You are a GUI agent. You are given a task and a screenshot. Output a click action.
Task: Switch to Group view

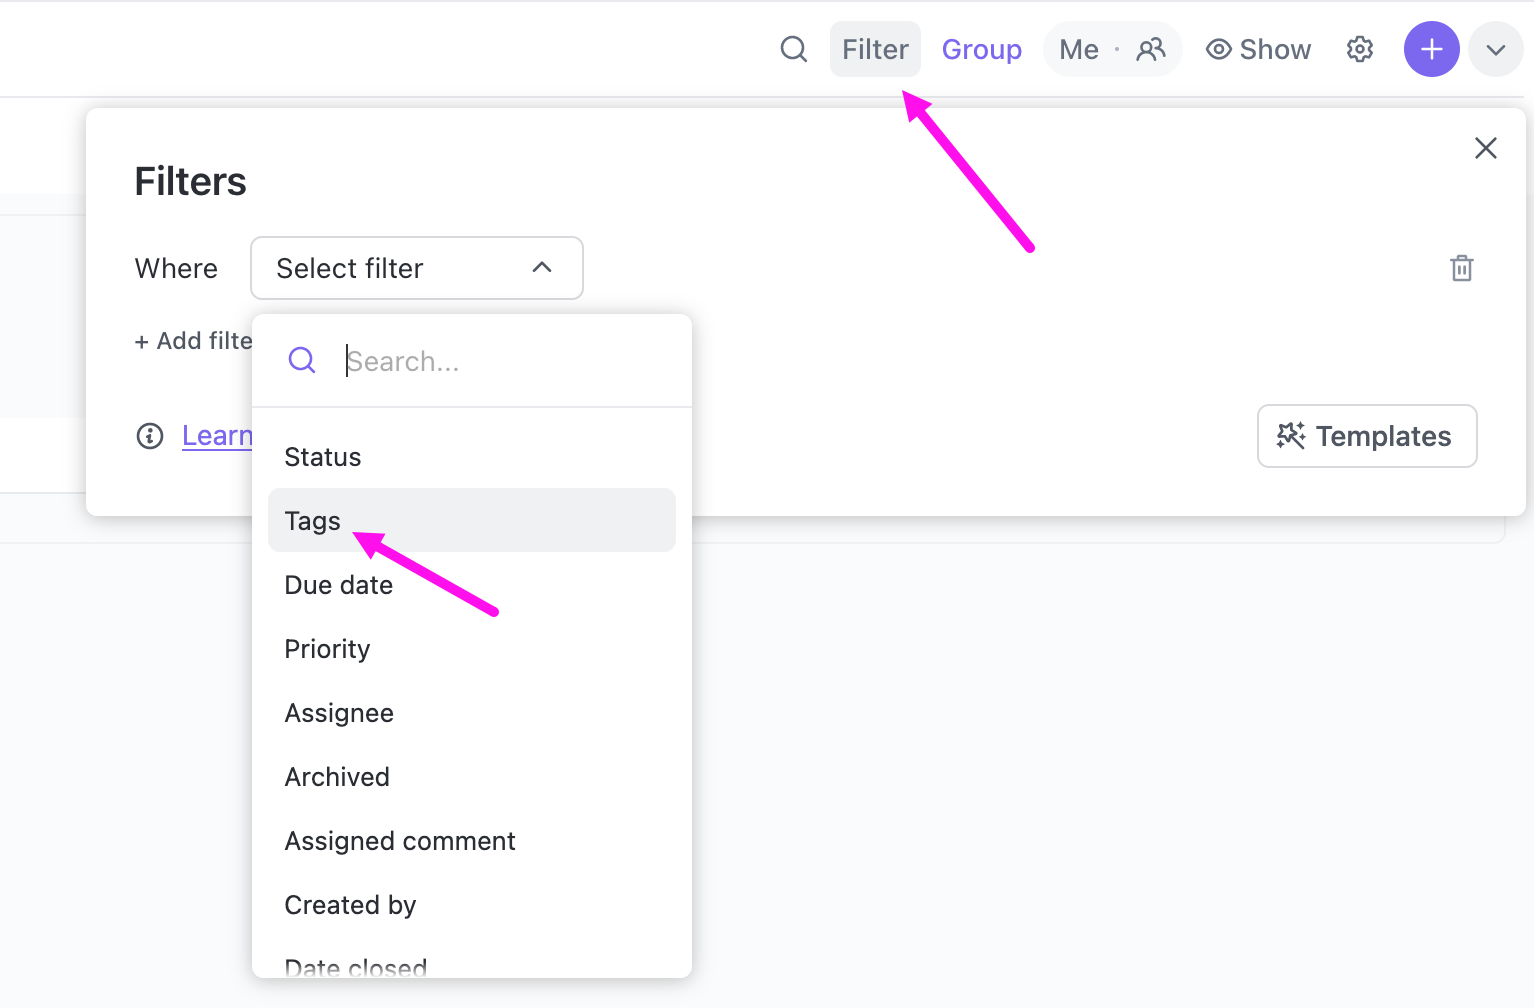coord(981,48)
